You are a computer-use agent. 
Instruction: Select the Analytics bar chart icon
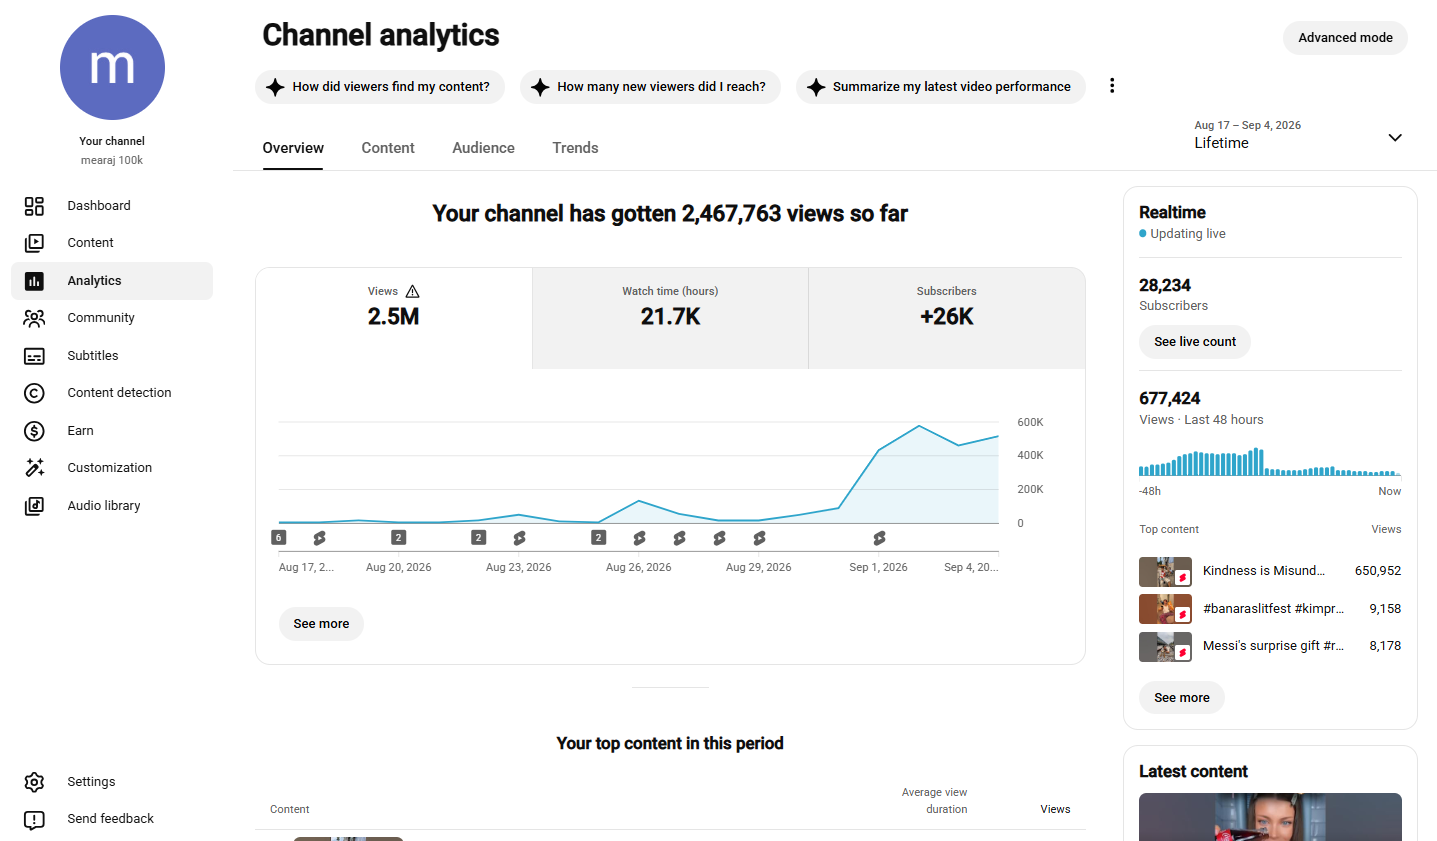34,281
